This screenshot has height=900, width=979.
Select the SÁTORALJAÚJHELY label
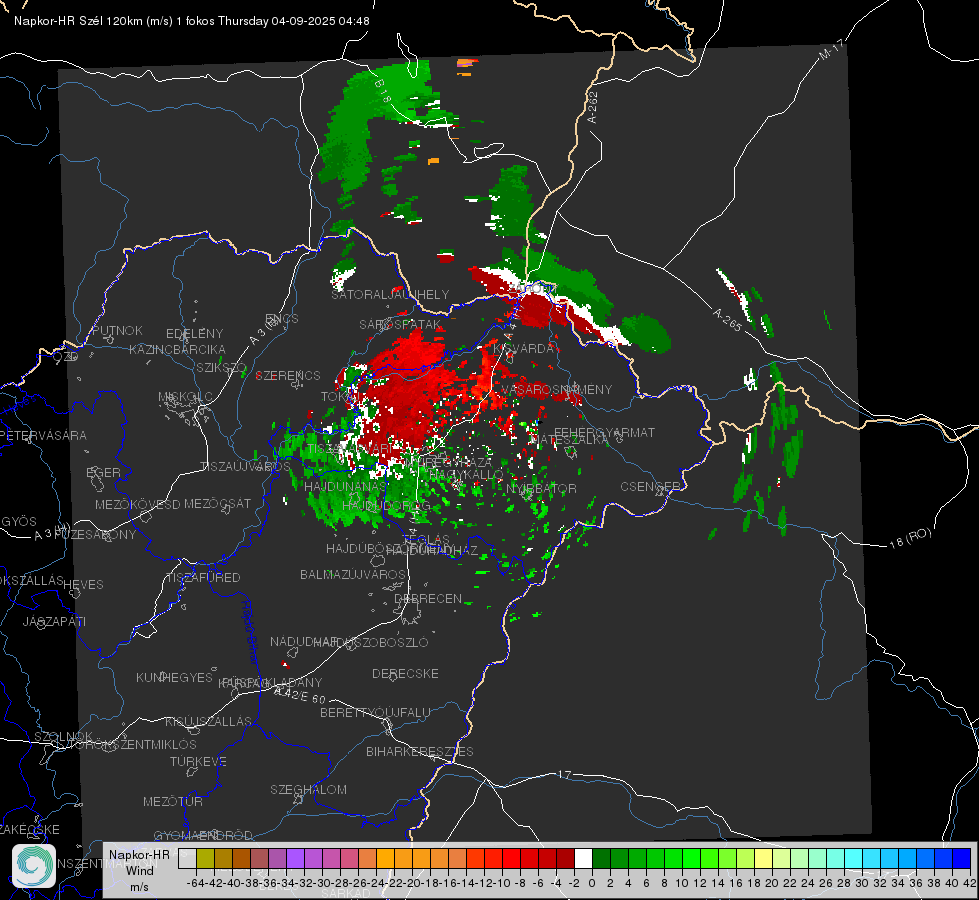pos(390,294)
